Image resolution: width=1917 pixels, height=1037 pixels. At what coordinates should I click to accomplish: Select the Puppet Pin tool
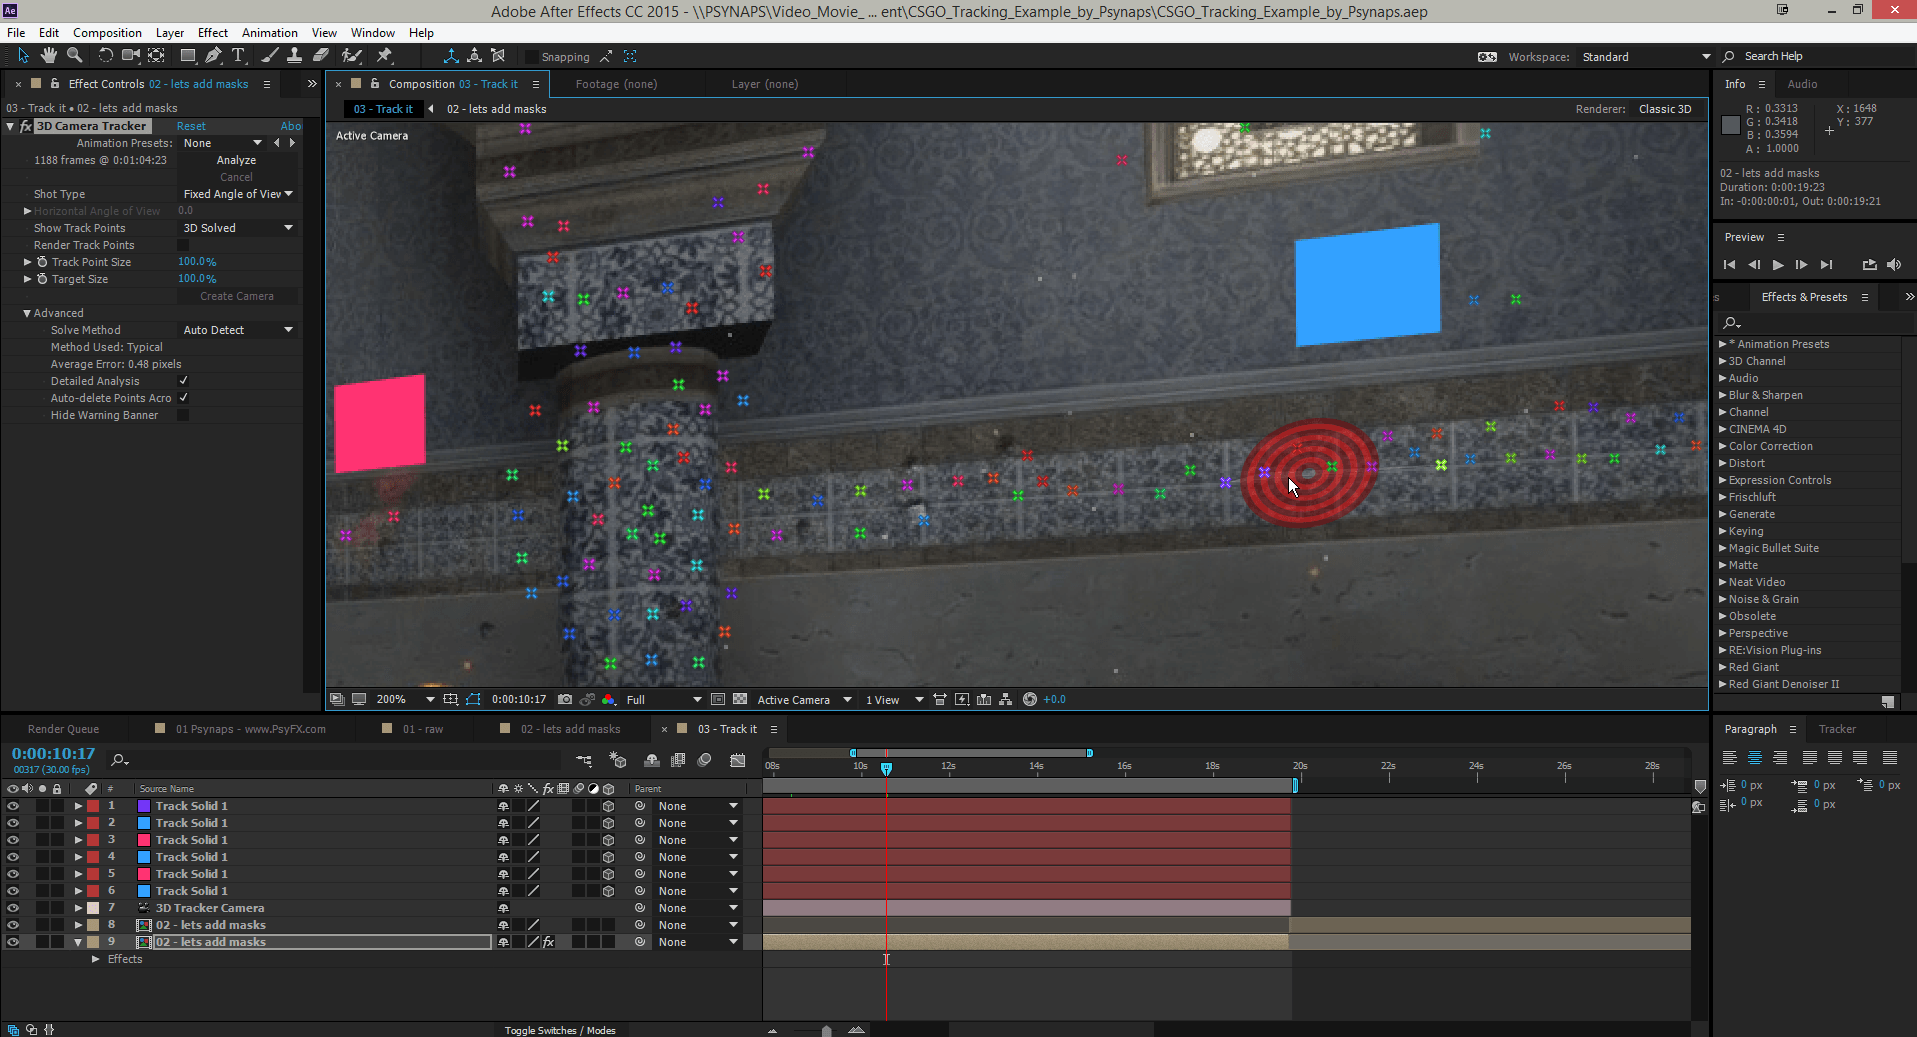click(x=384, y=56)
